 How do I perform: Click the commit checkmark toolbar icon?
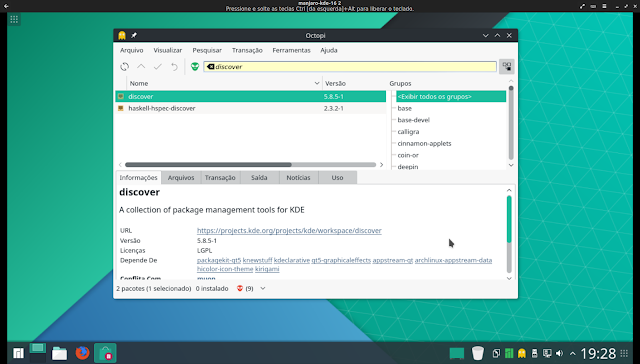[158, 67]
